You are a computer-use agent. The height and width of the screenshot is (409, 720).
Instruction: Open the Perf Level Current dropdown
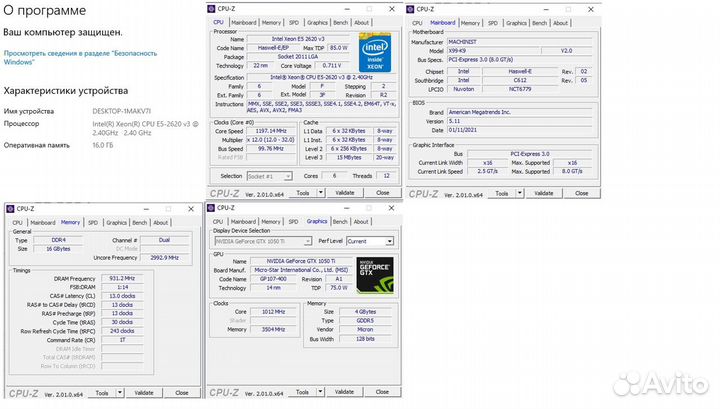click(370, 241)
